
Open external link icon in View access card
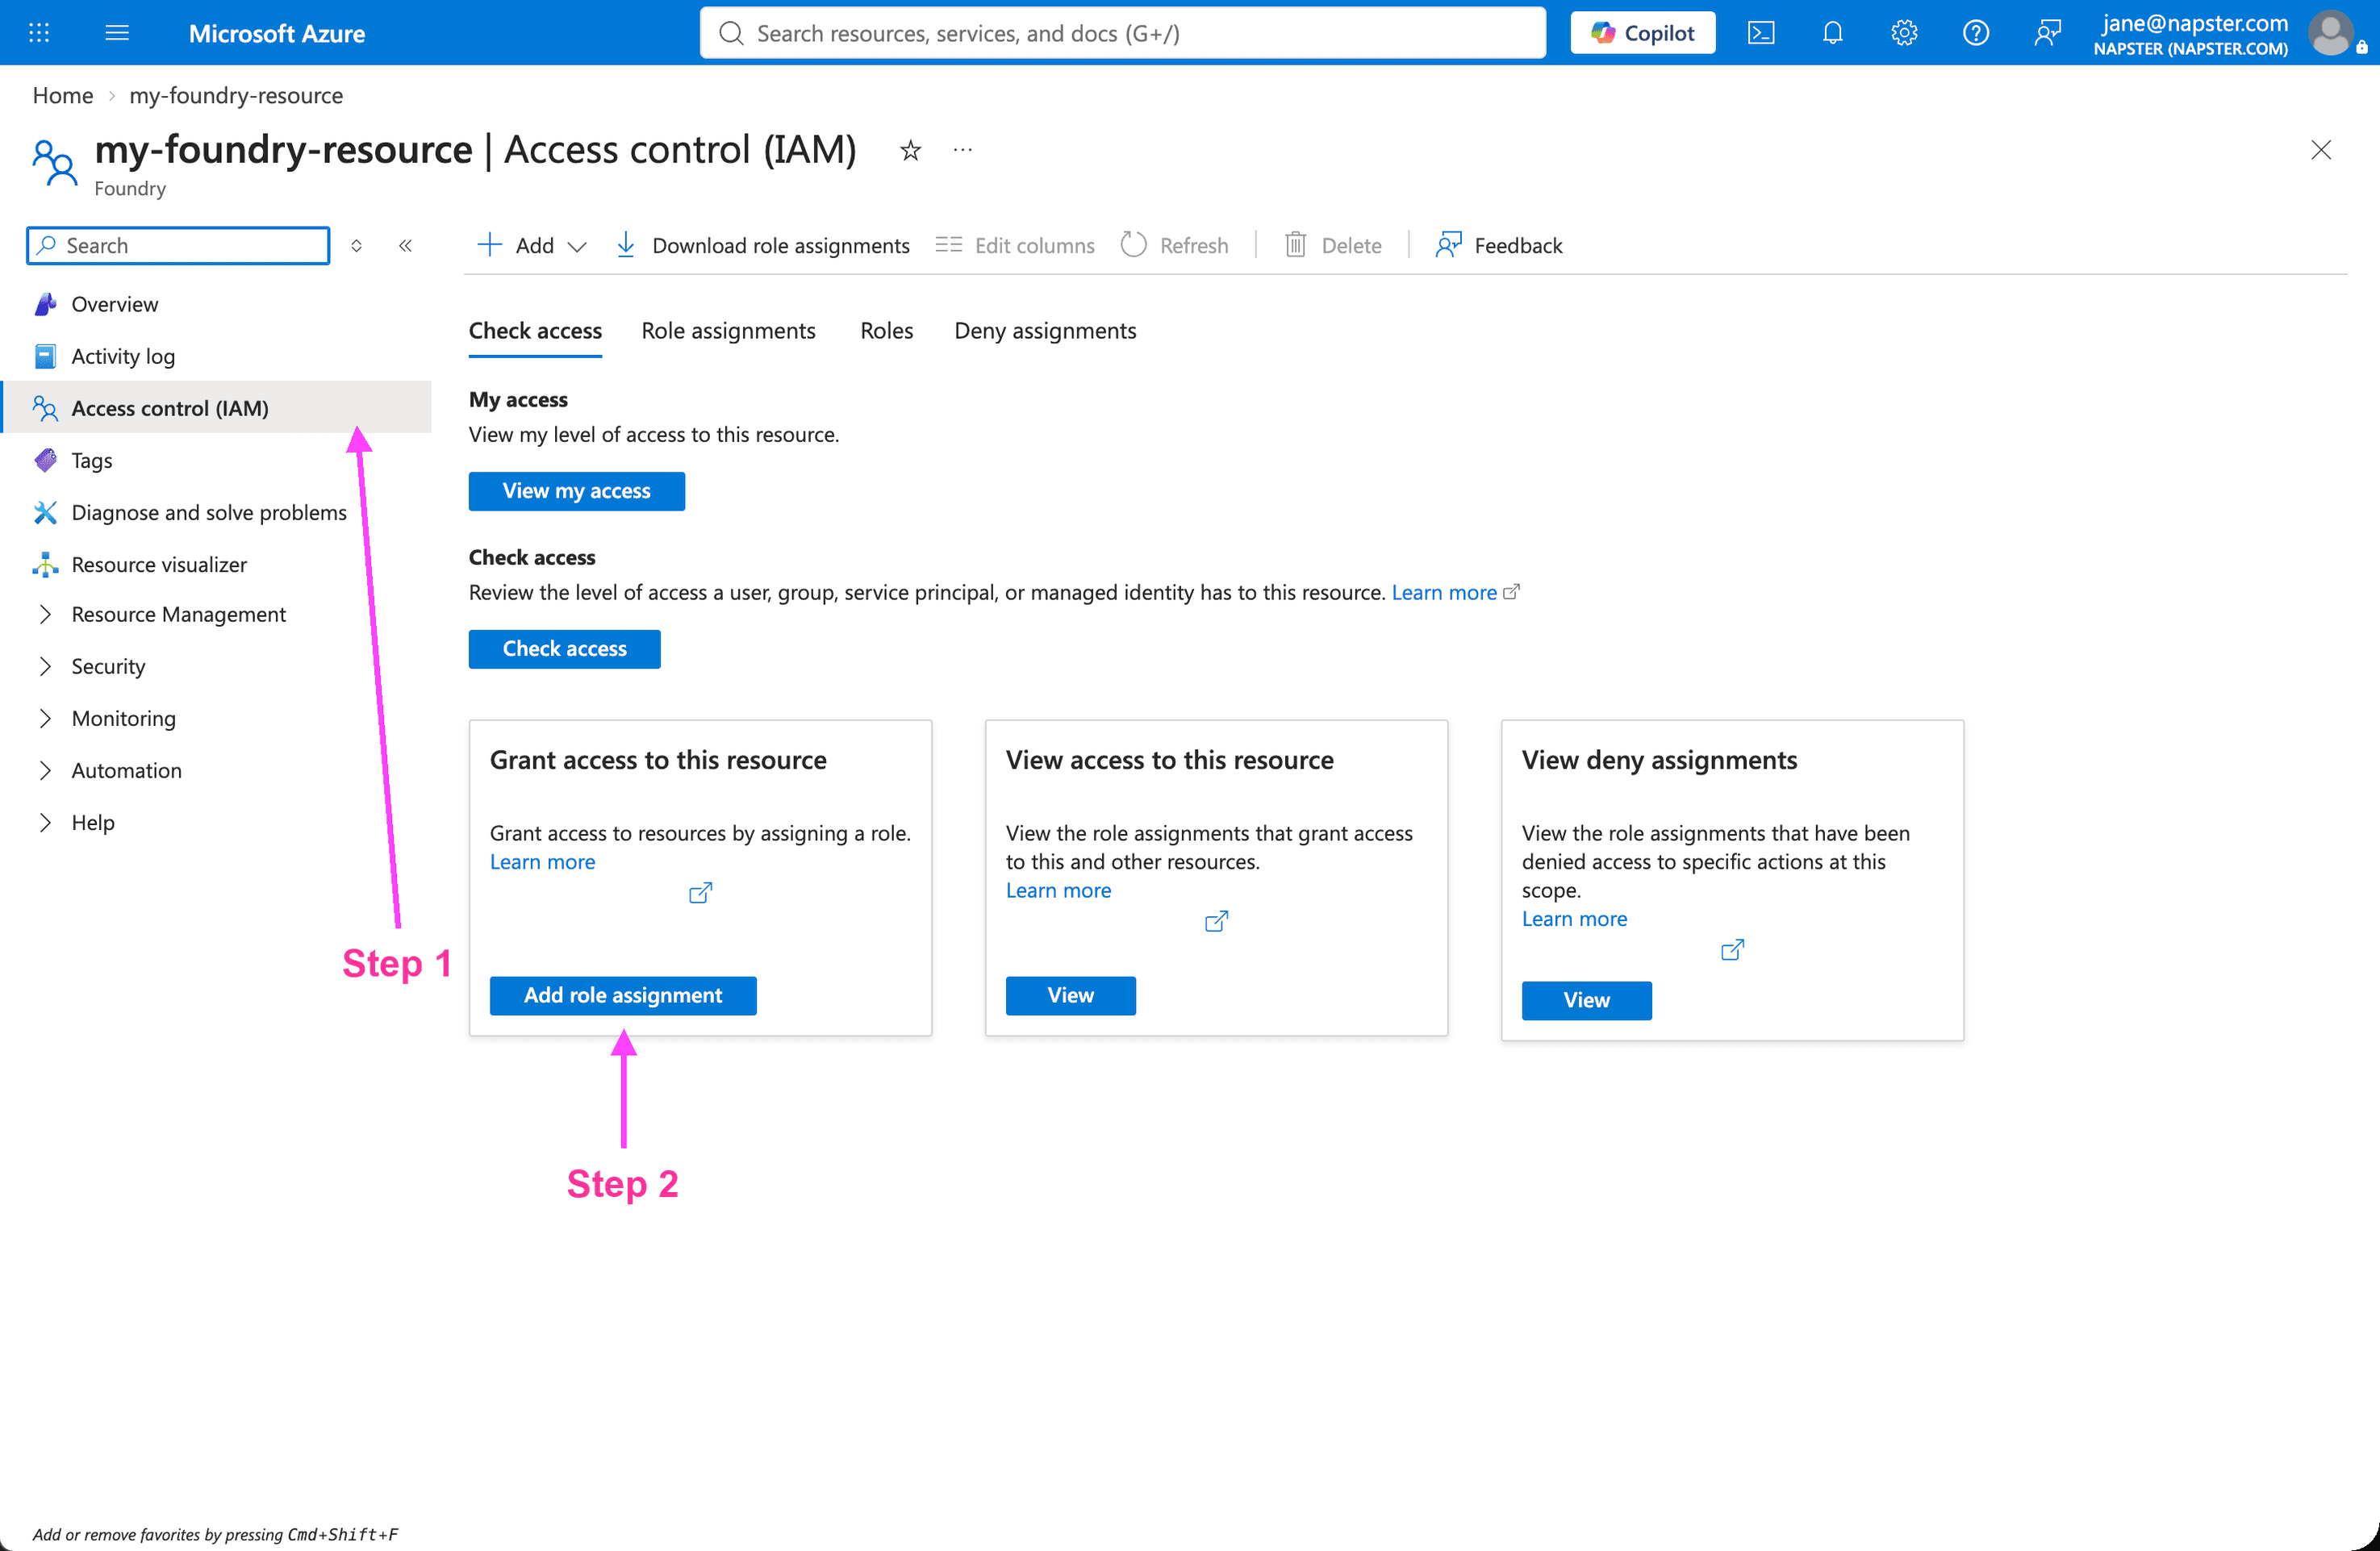pyautogui.click(x=1216, y=921)
